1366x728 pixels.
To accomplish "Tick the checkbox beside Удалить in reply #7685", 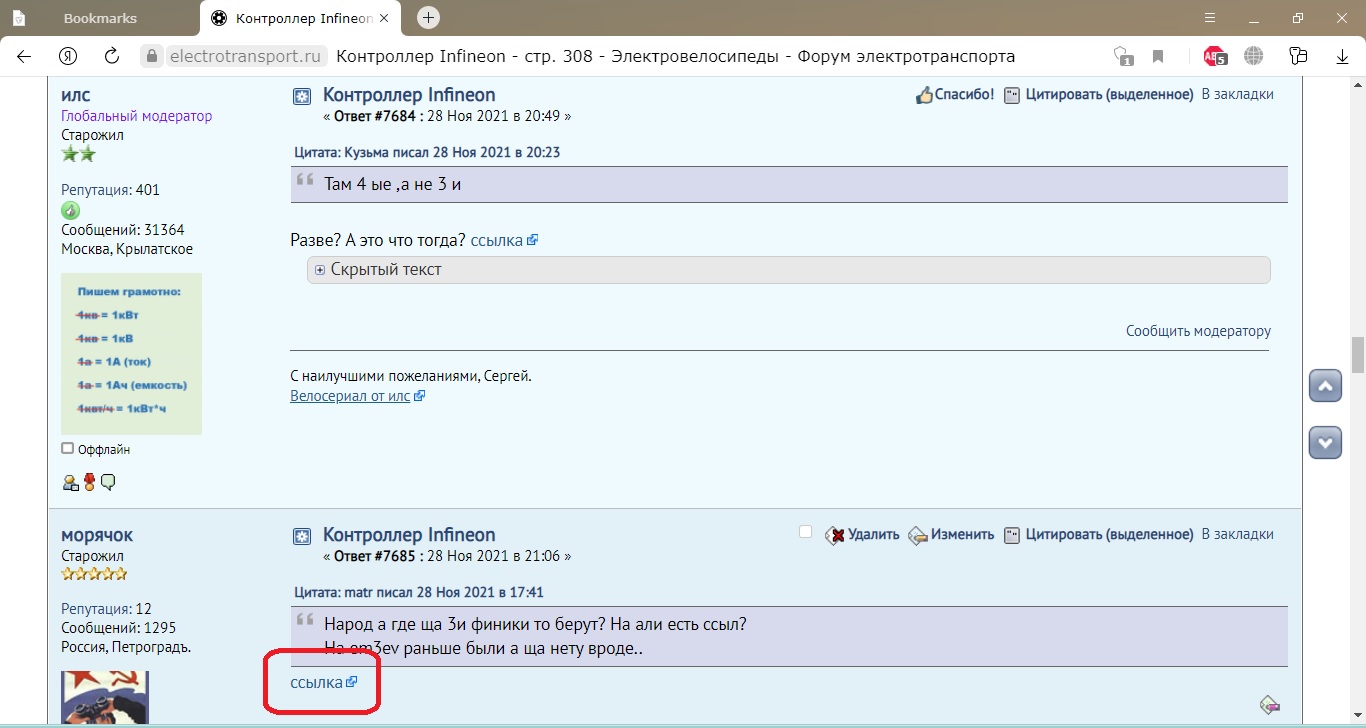I will tap(805, 532).
